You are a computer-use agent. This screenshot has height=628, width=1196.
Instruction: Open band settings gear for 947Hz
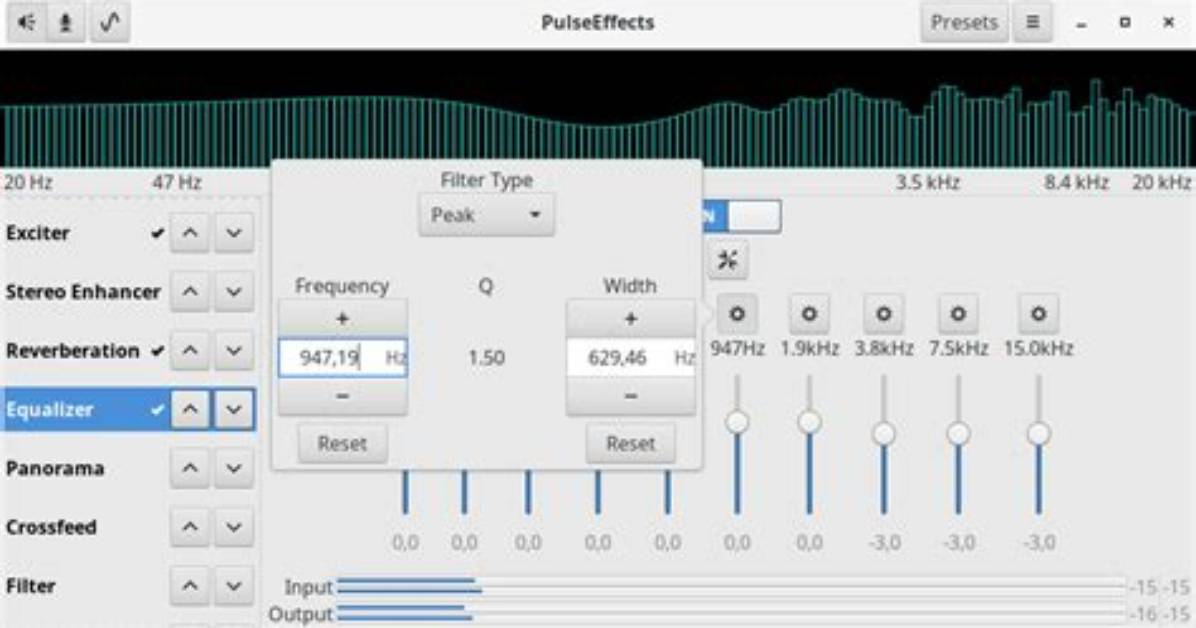[x=737, y=314]
